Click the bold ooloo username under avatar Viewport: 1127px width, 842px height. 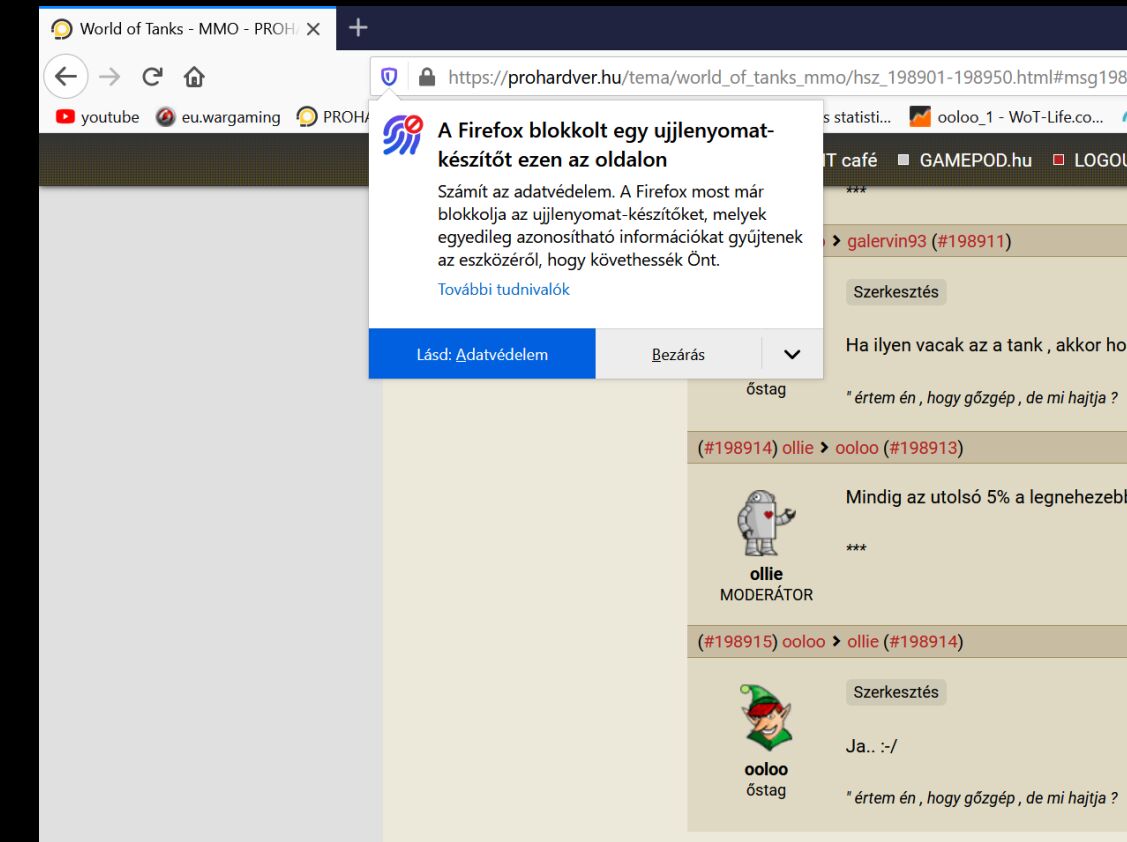(766, 769)
